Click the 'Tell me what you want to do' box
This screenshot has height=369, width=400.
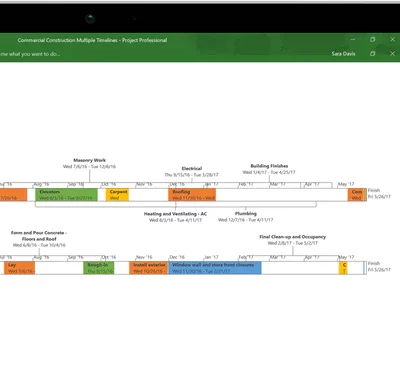30,54
